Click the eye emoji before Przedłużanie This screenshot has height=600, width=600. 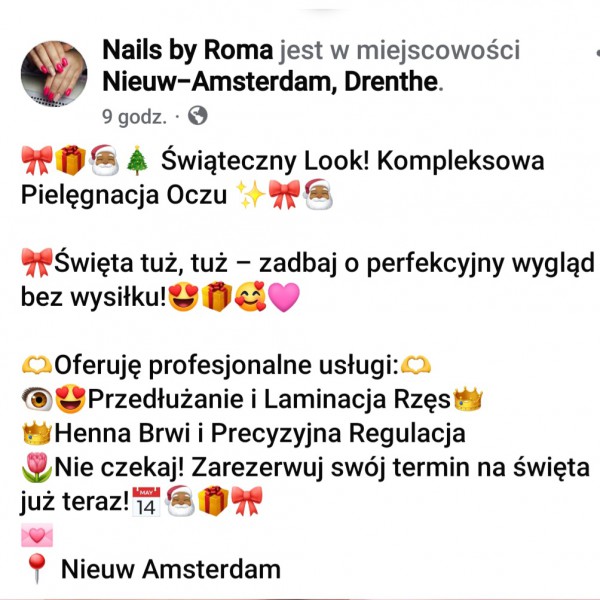[37, 399]
